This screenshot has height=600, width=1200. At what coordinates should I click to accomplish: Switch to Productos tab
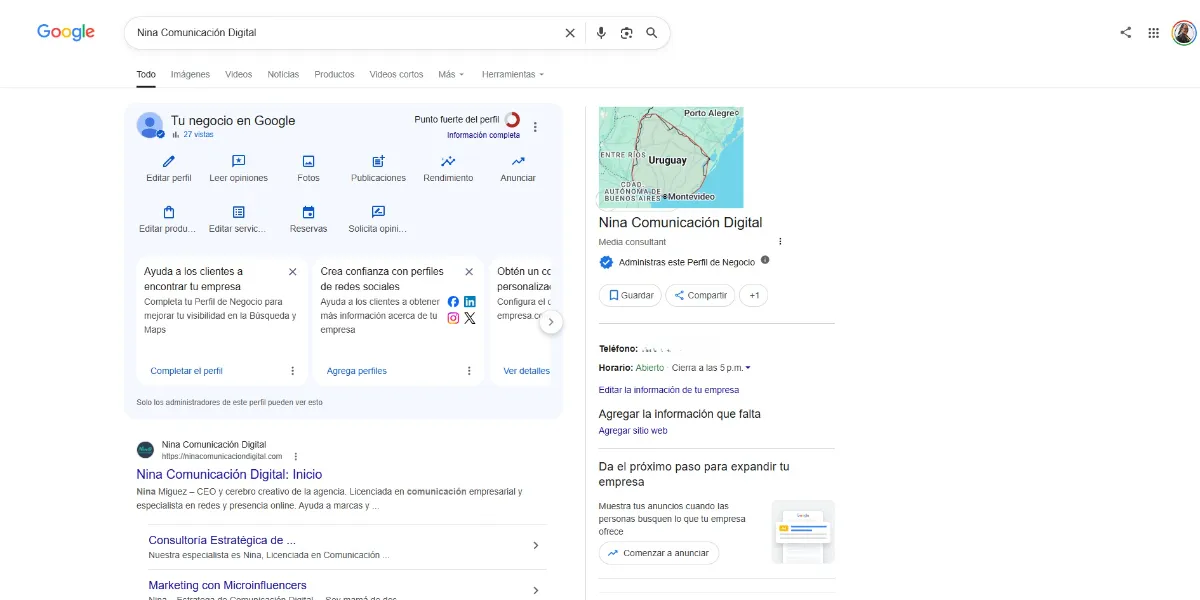(334, 75)
